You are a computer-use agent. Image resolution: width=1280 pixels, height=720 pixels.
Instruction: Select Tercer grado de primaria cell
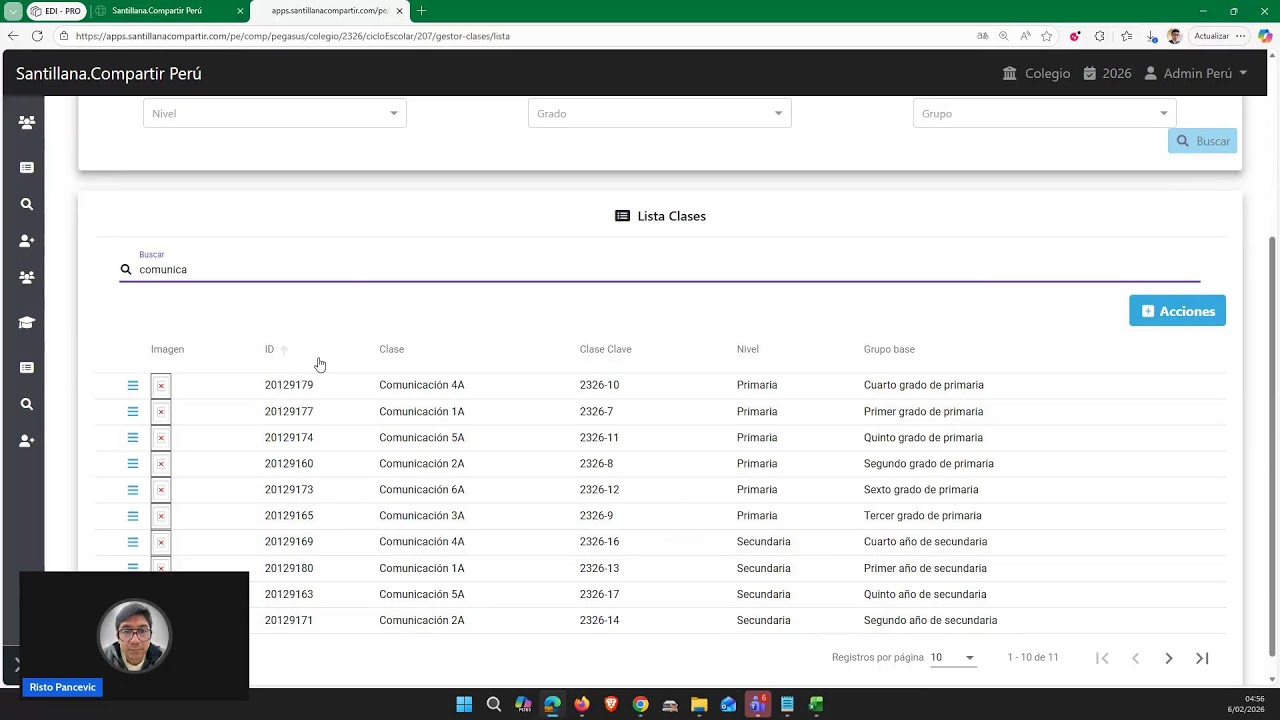(x=923, y=516)
